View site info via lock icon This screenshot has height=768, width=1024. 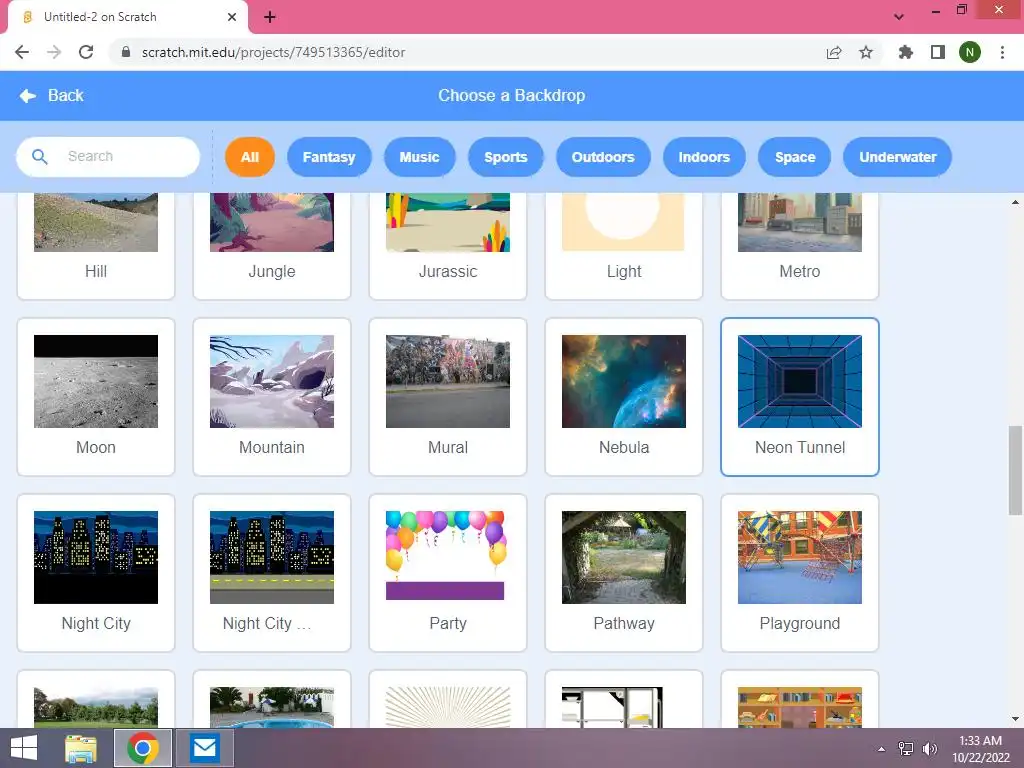pyautogui.click(x=126, y=52)
